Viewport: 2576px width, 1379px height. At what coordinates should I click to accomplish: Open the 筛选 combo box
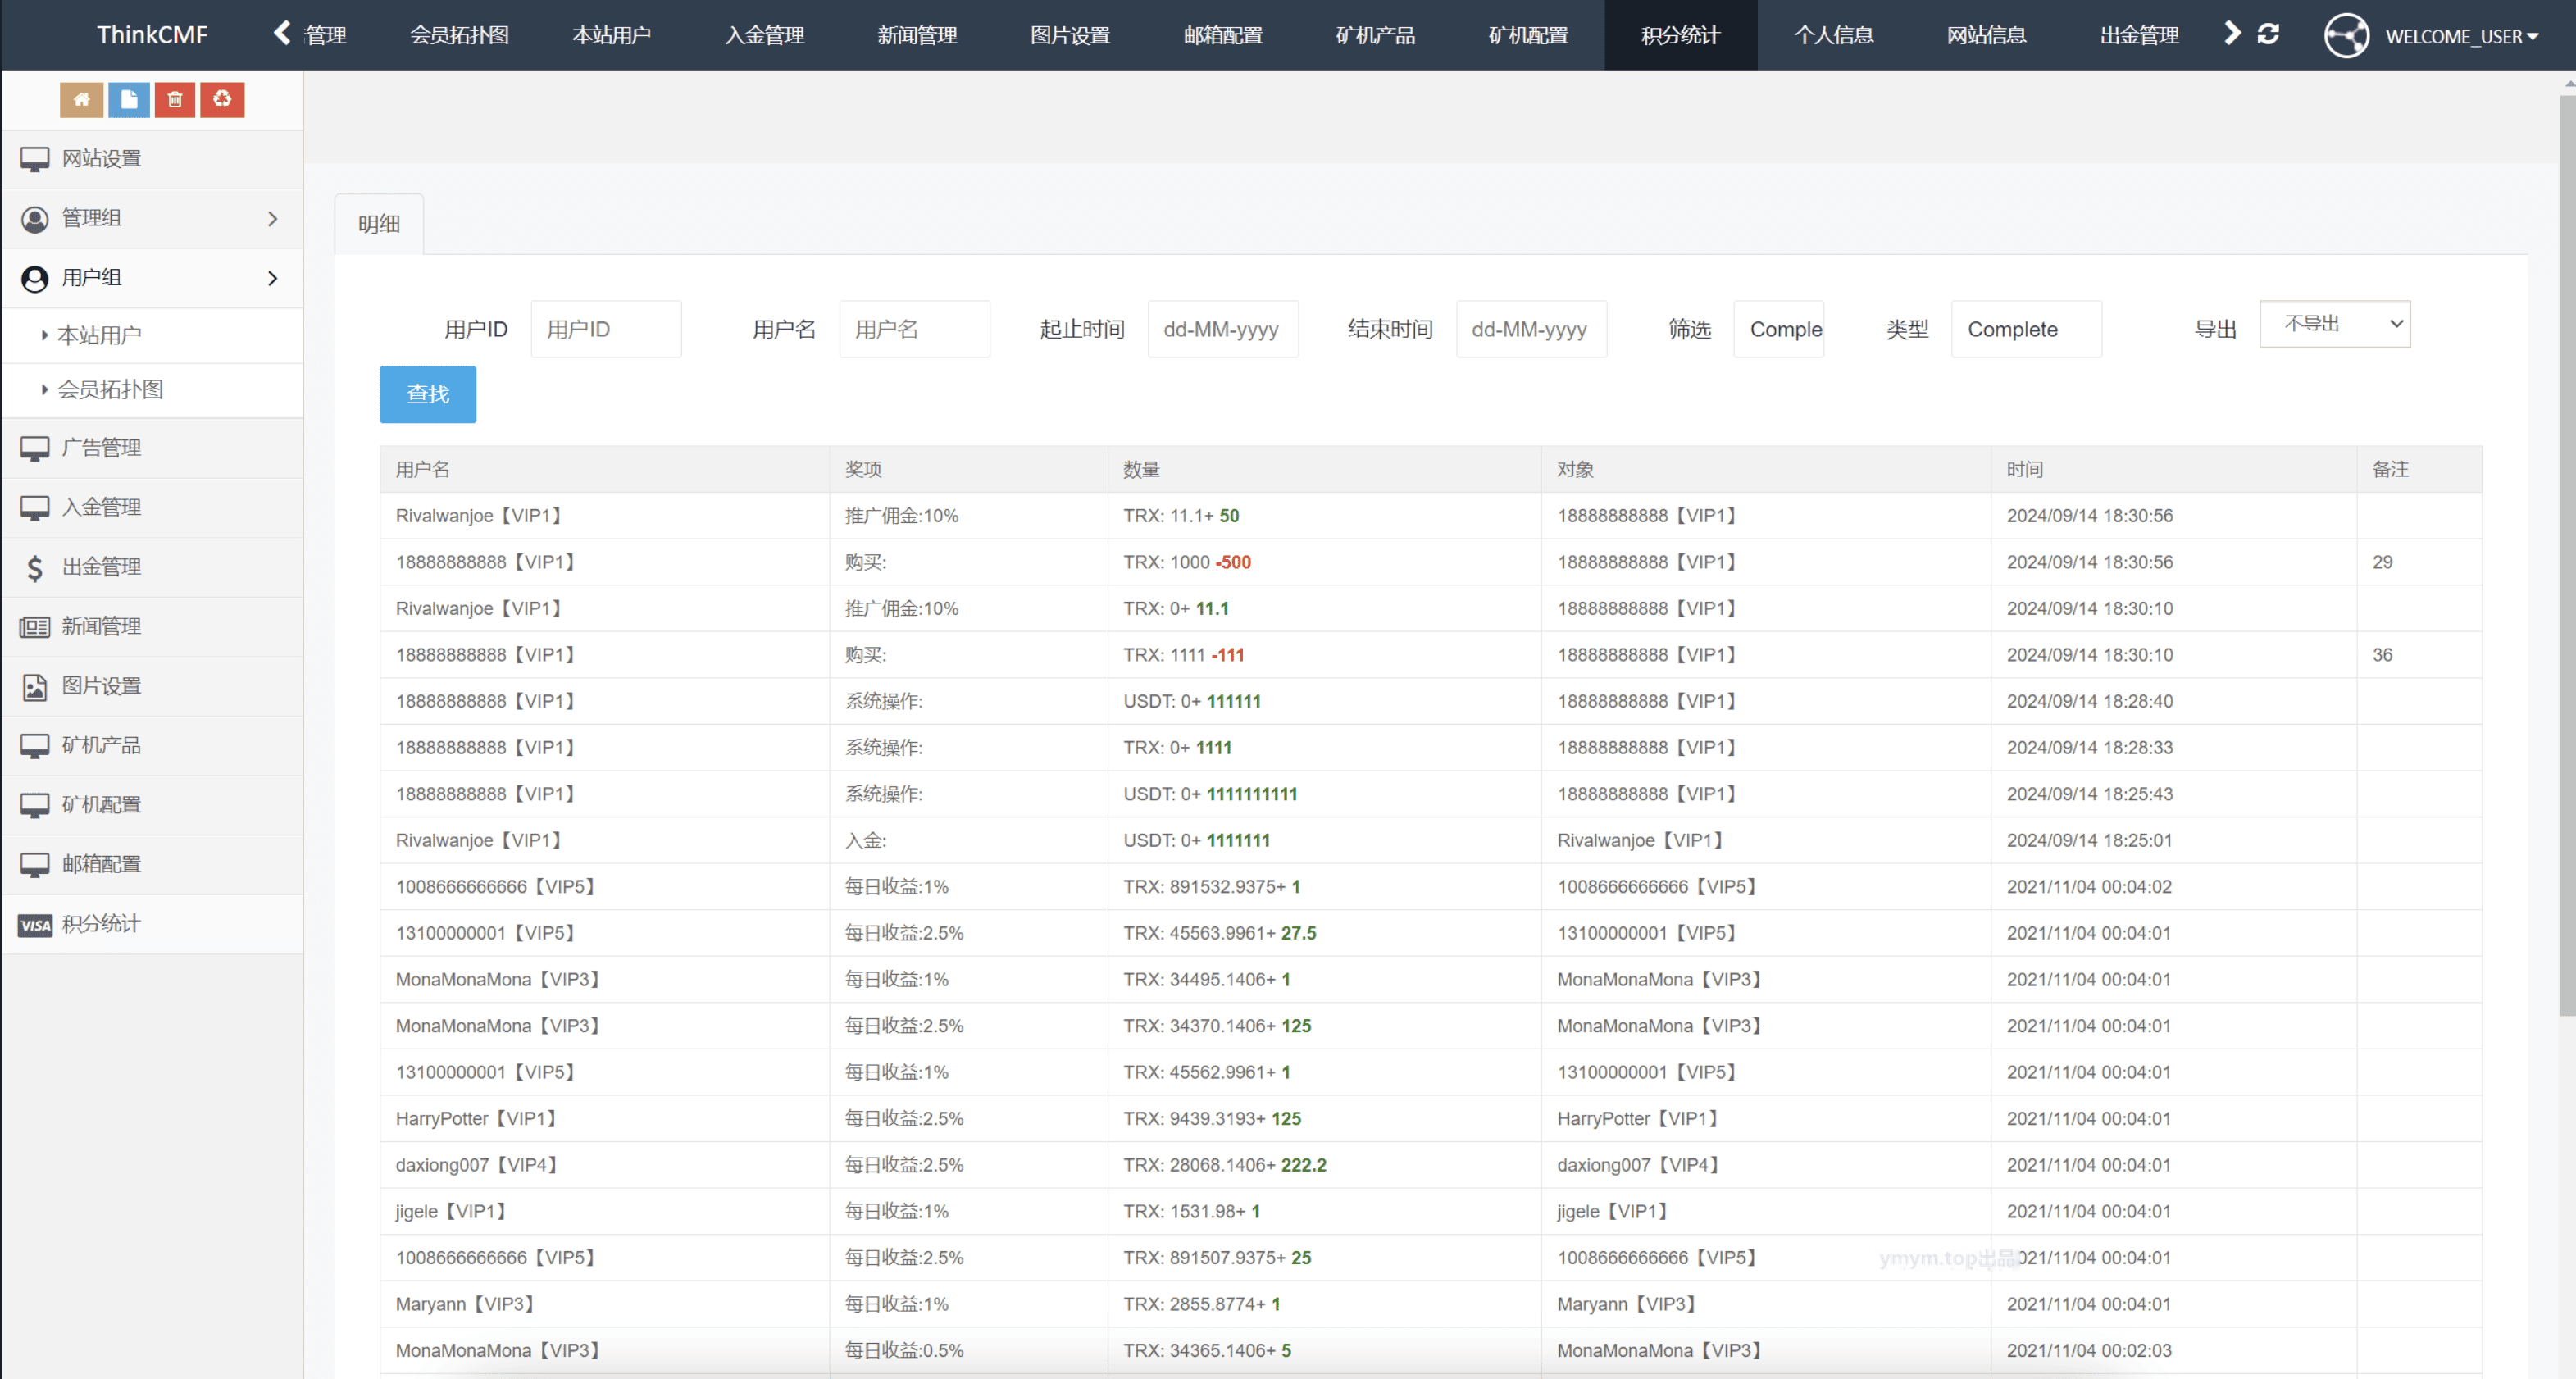click(x=1778, y=329)
